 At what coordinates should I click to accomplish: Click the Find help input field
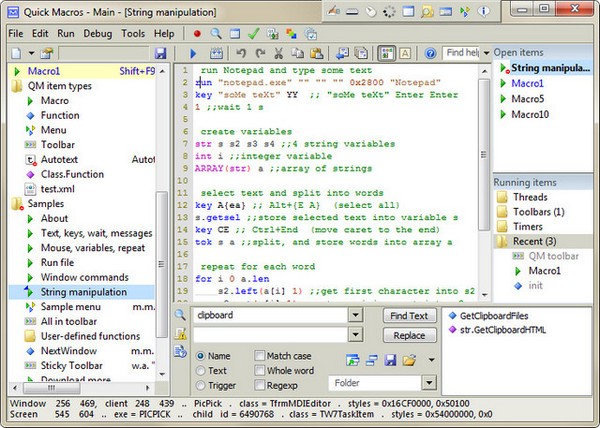click(x=462, y=53)
